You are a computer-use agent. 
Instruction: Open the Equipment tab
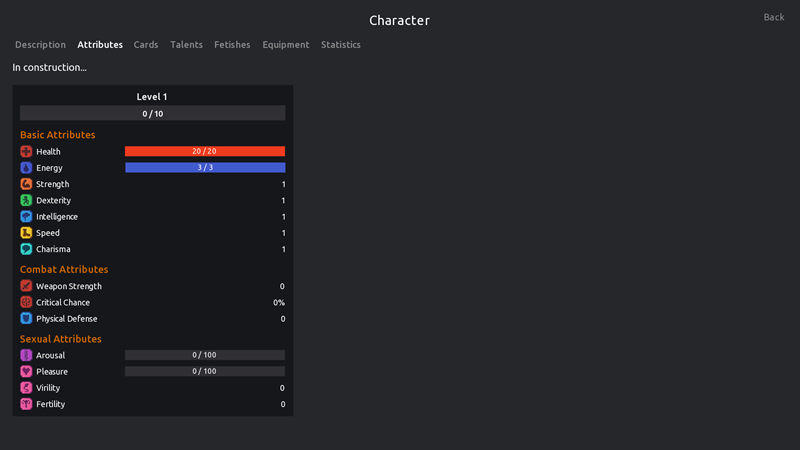(286, 45)
